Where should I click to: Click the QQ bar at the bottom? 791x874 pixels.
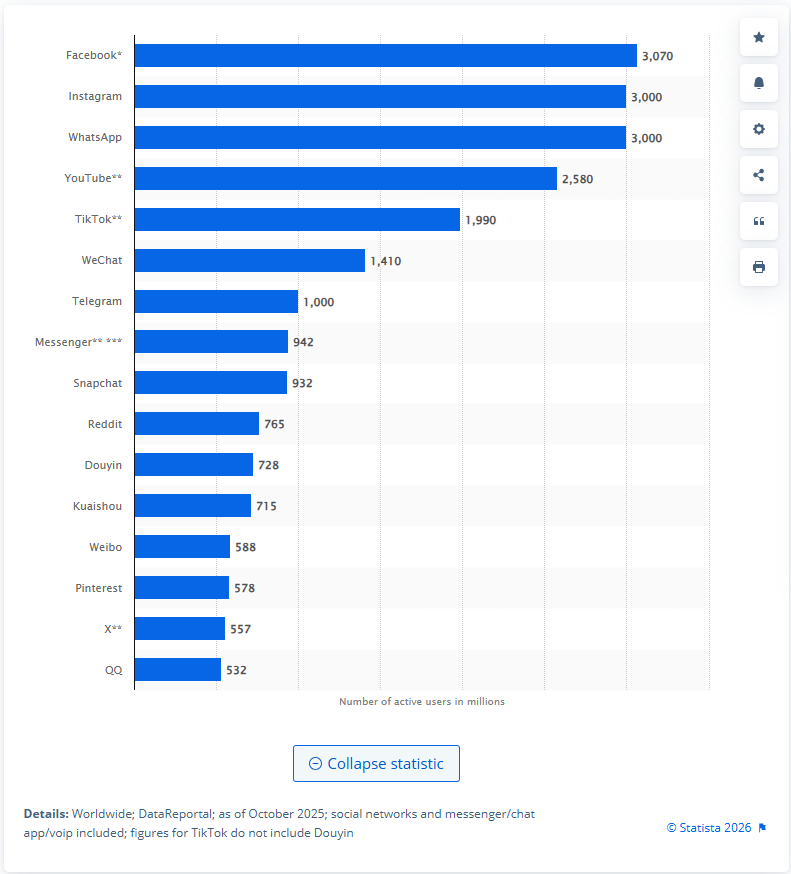point(177,669)
